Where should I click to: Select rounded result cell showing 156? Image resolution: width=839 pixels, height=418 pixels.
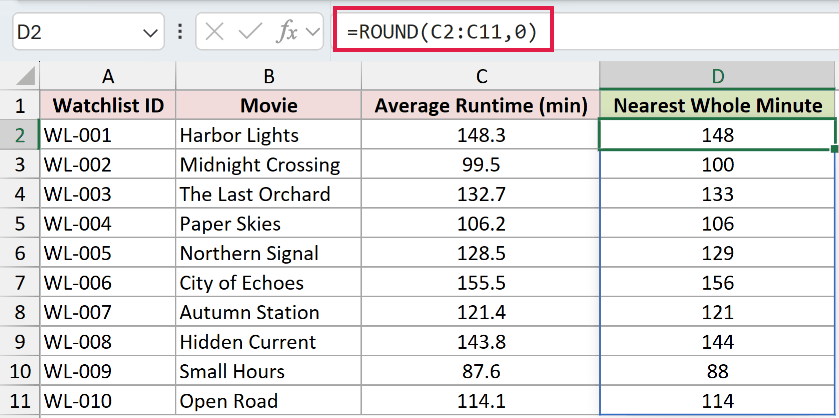coord(718,283)
